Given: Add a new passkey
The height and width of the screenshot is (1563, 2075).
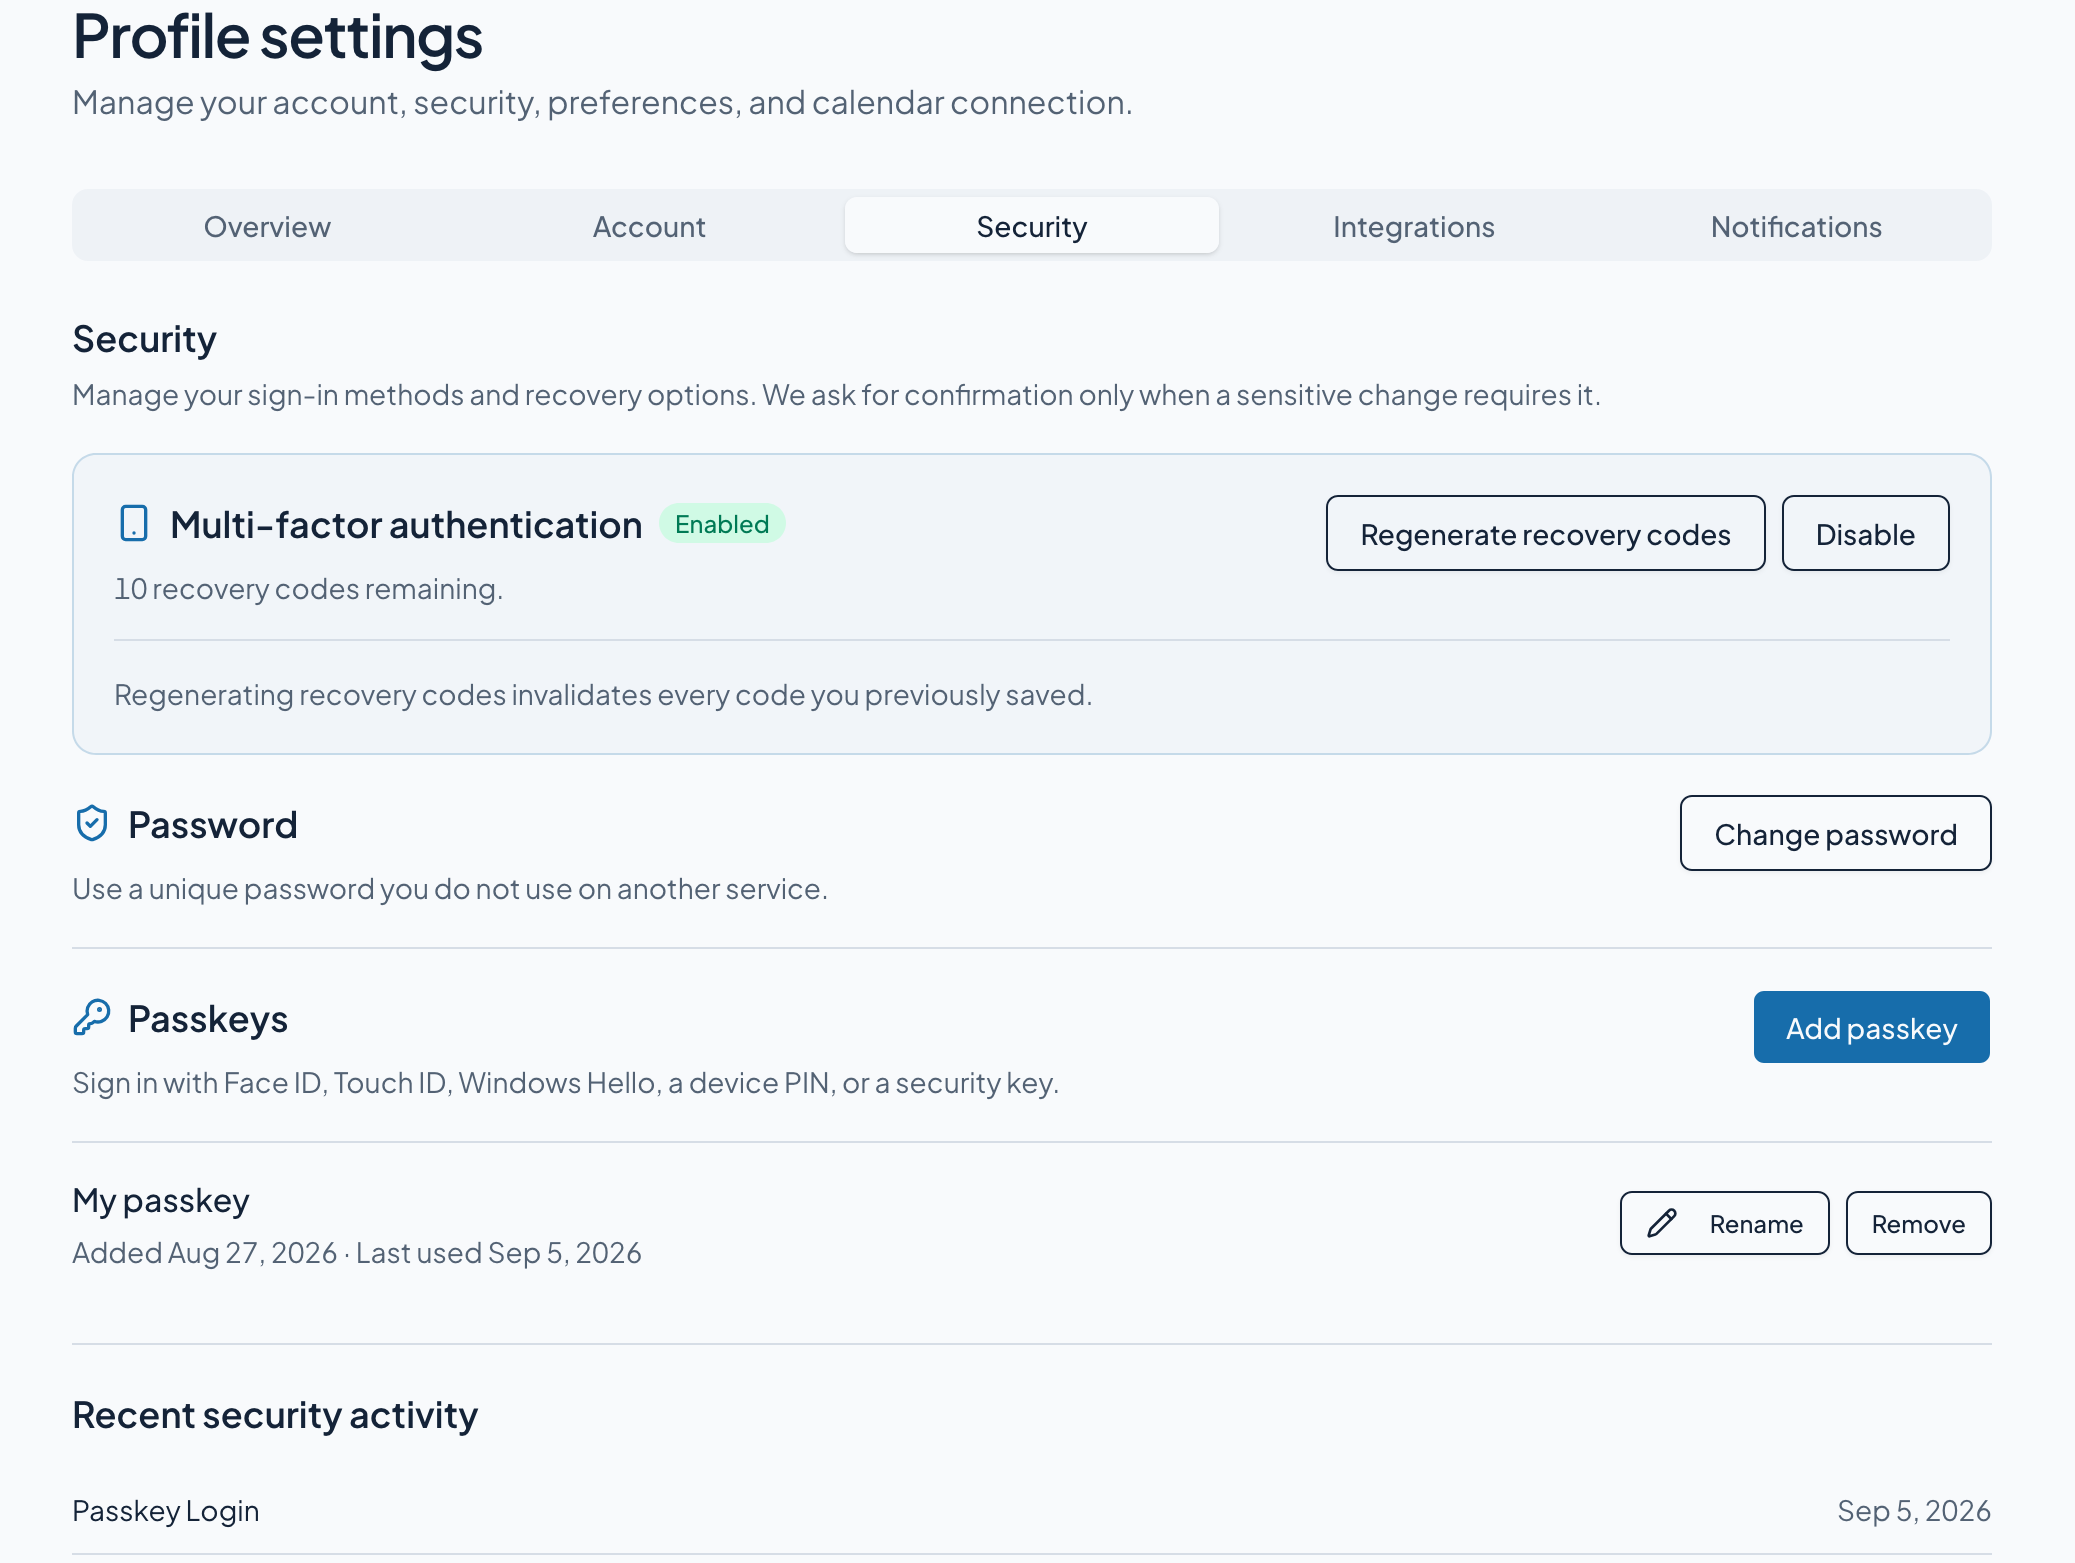Looking at the screenshot, I should click(1871, 1028).
